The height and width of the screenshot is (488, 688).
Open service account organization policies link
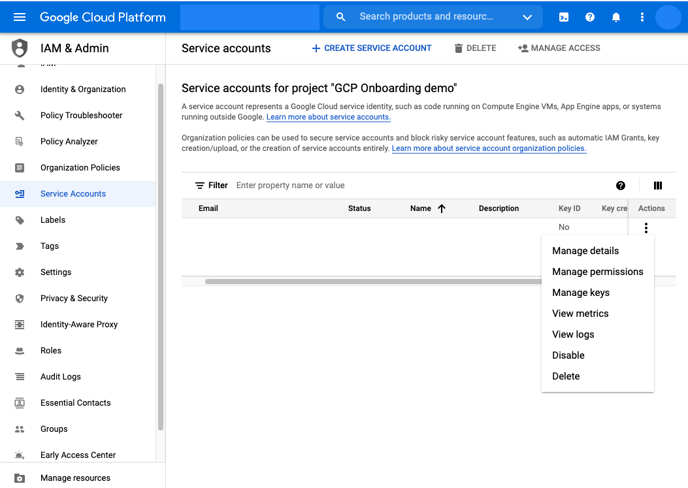coord(489,148)
